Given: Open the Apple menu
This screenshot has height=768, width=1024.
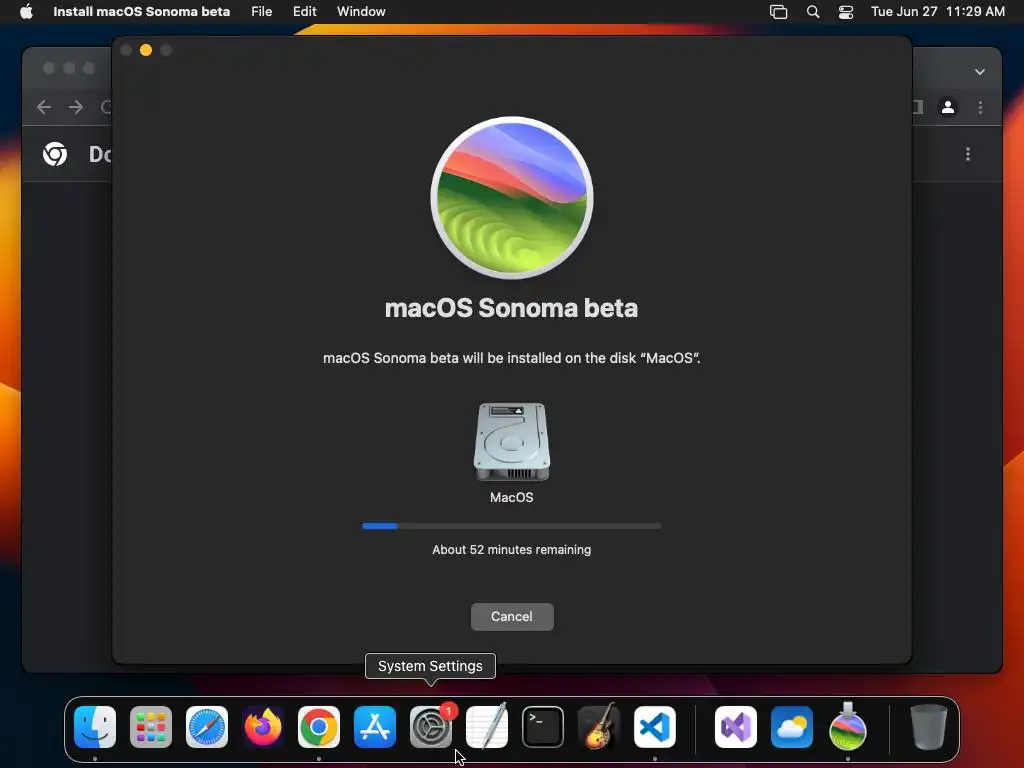Looking at the screenshot, I should pyautogui.click(x=26, y=11).
